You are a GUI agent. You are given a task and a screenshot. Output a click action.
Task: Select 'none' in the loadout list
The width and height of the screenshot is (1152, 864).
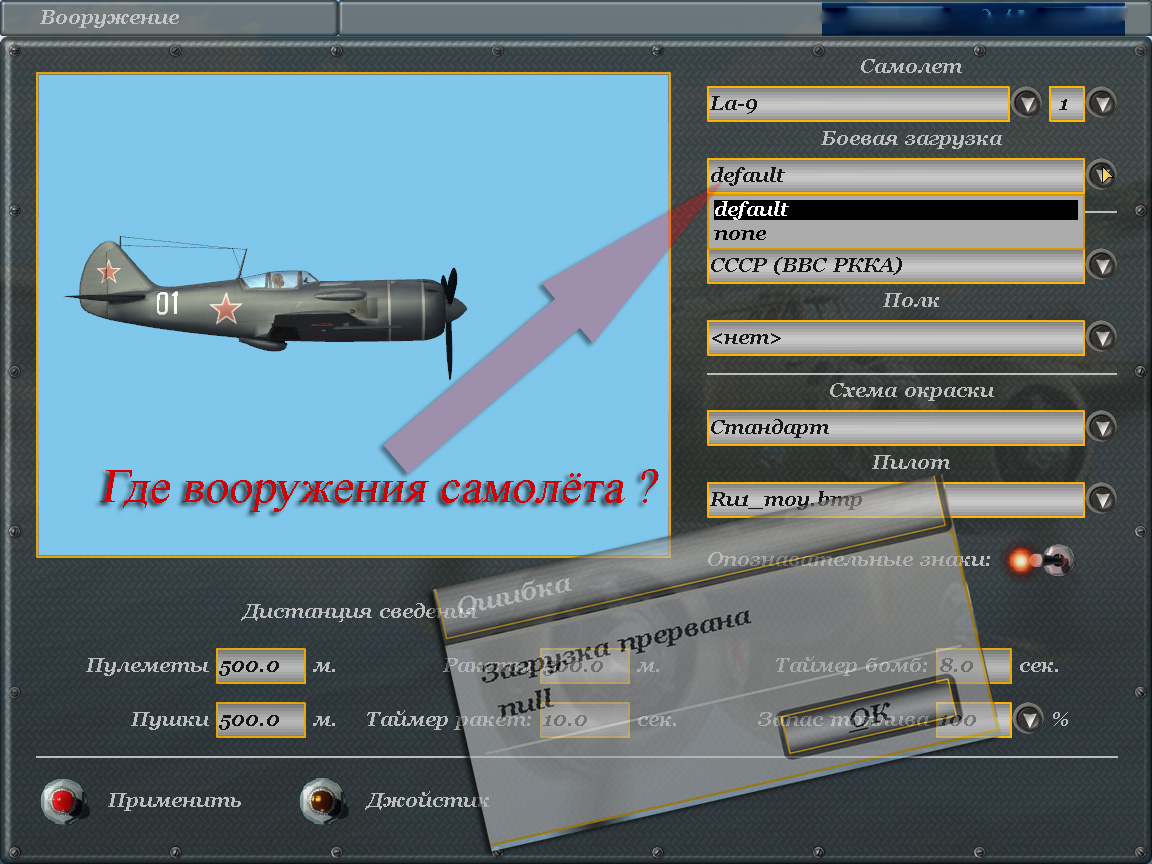pyautogui.click(x=896, y=234)
